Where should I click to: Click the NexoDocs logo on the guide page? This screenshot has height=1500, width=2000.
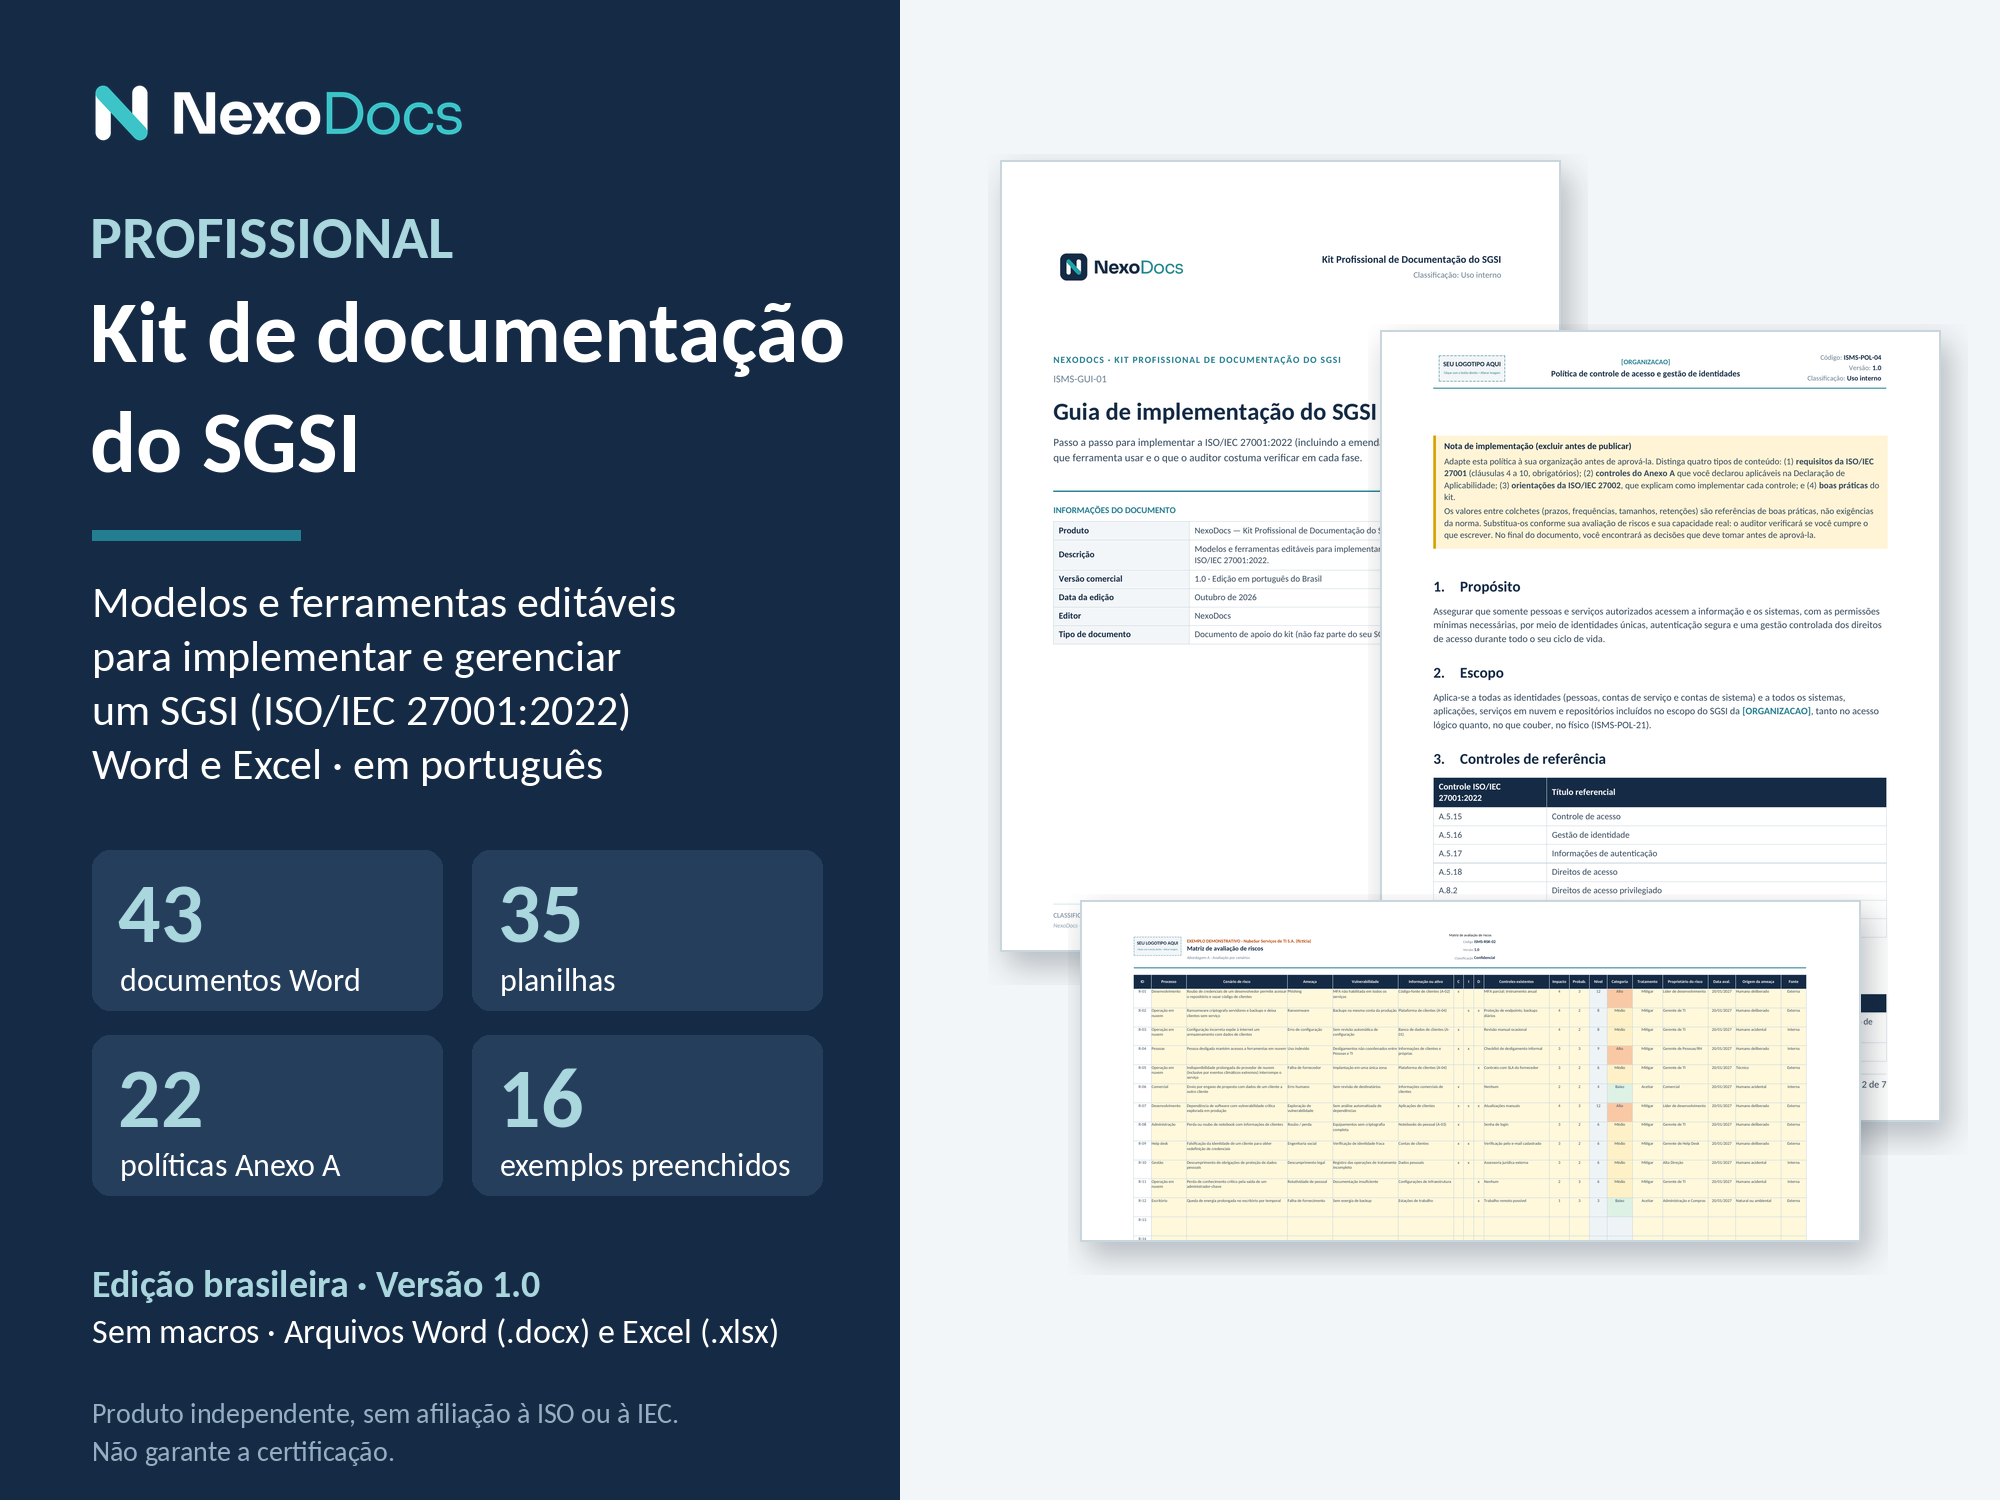1121,267
